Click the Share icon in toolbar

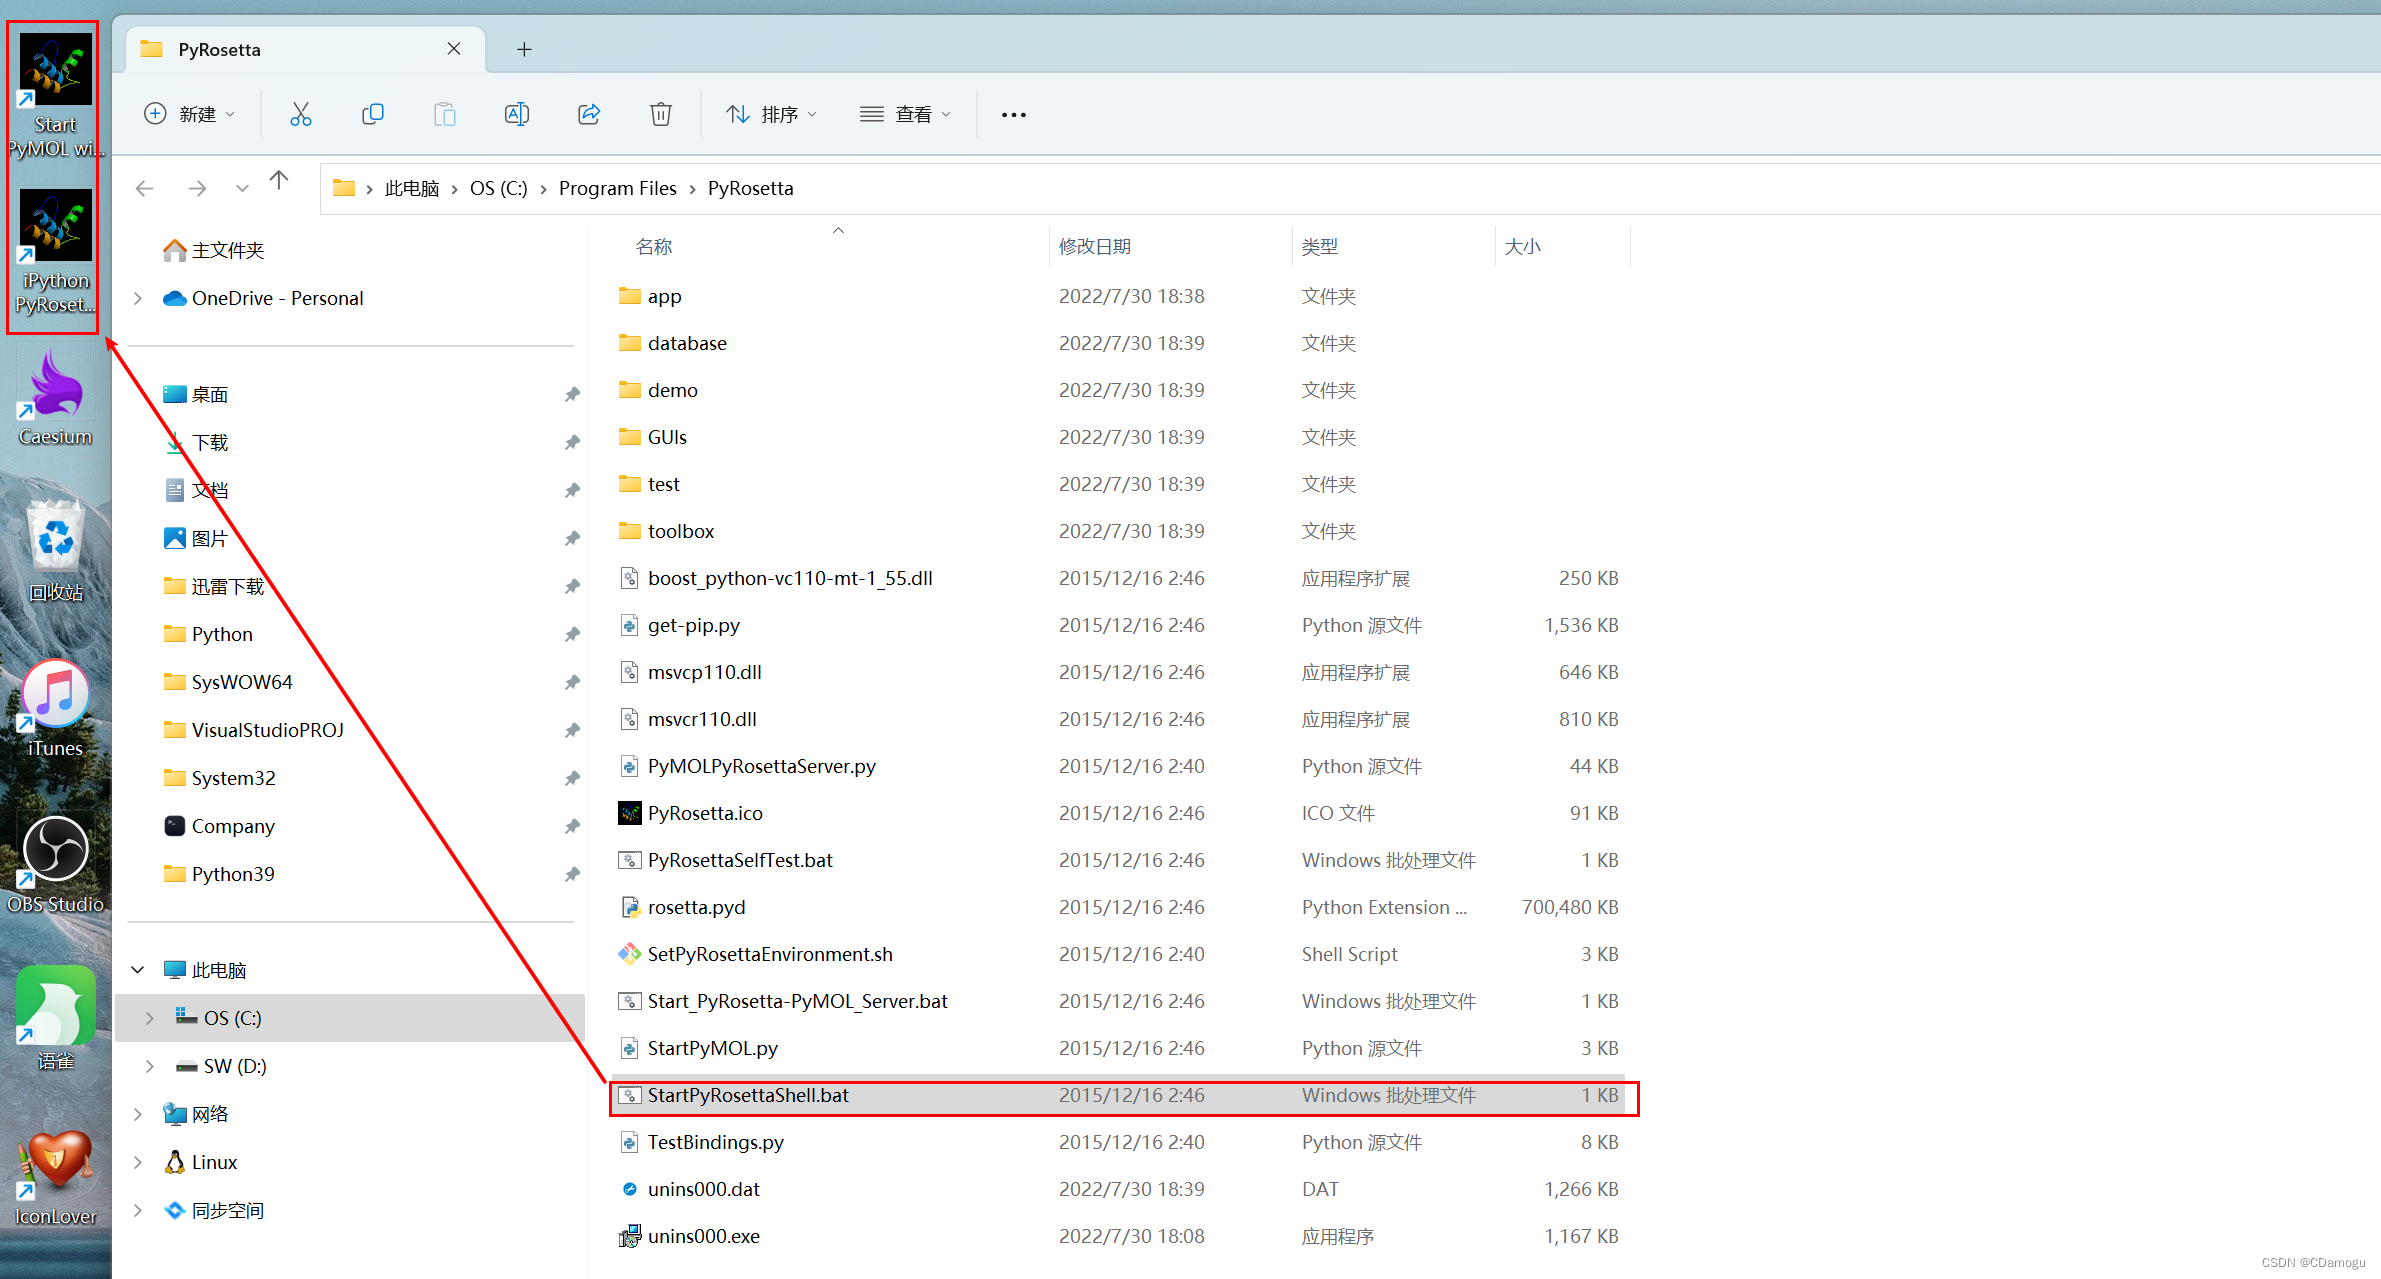(589, 114)
